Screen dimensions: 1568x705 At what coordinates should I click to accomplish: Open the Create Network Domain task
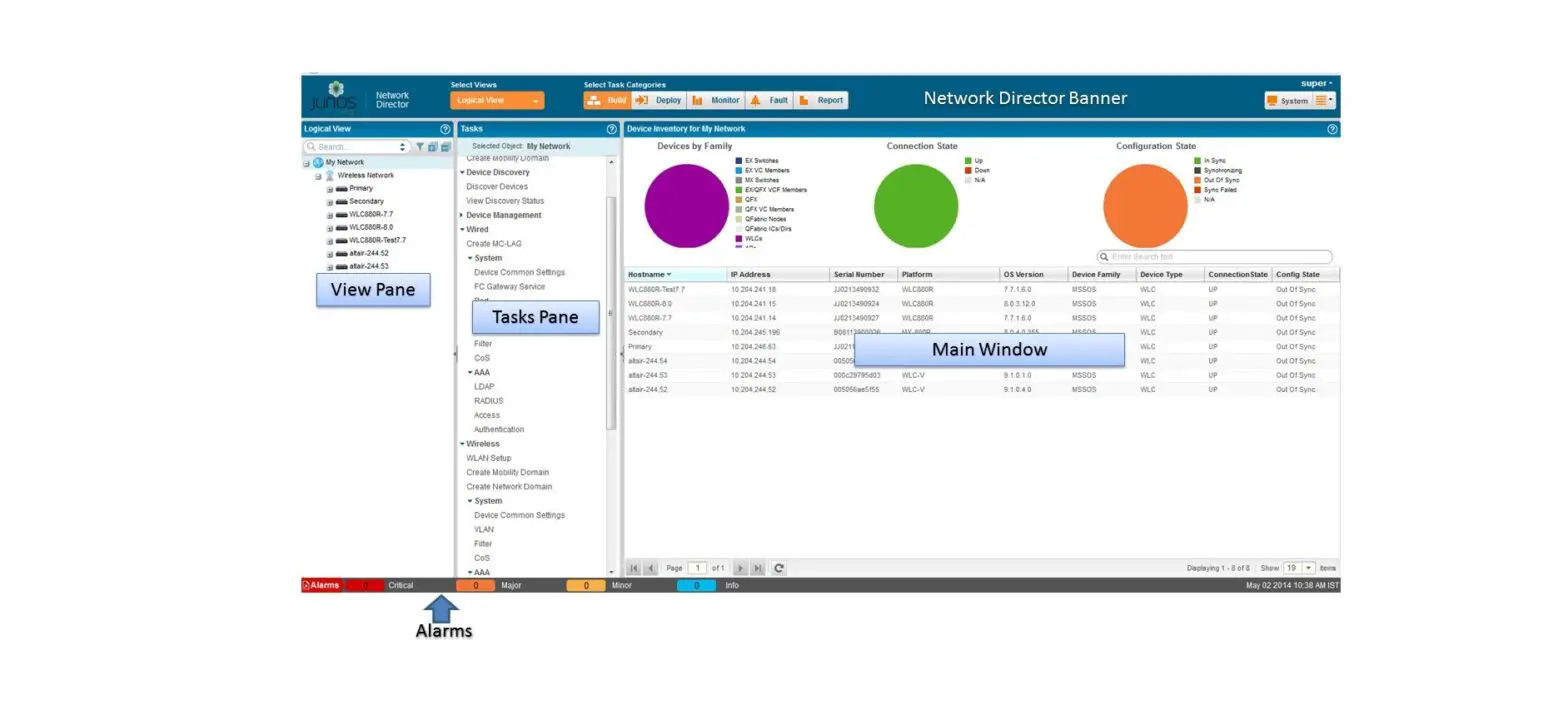509,486
